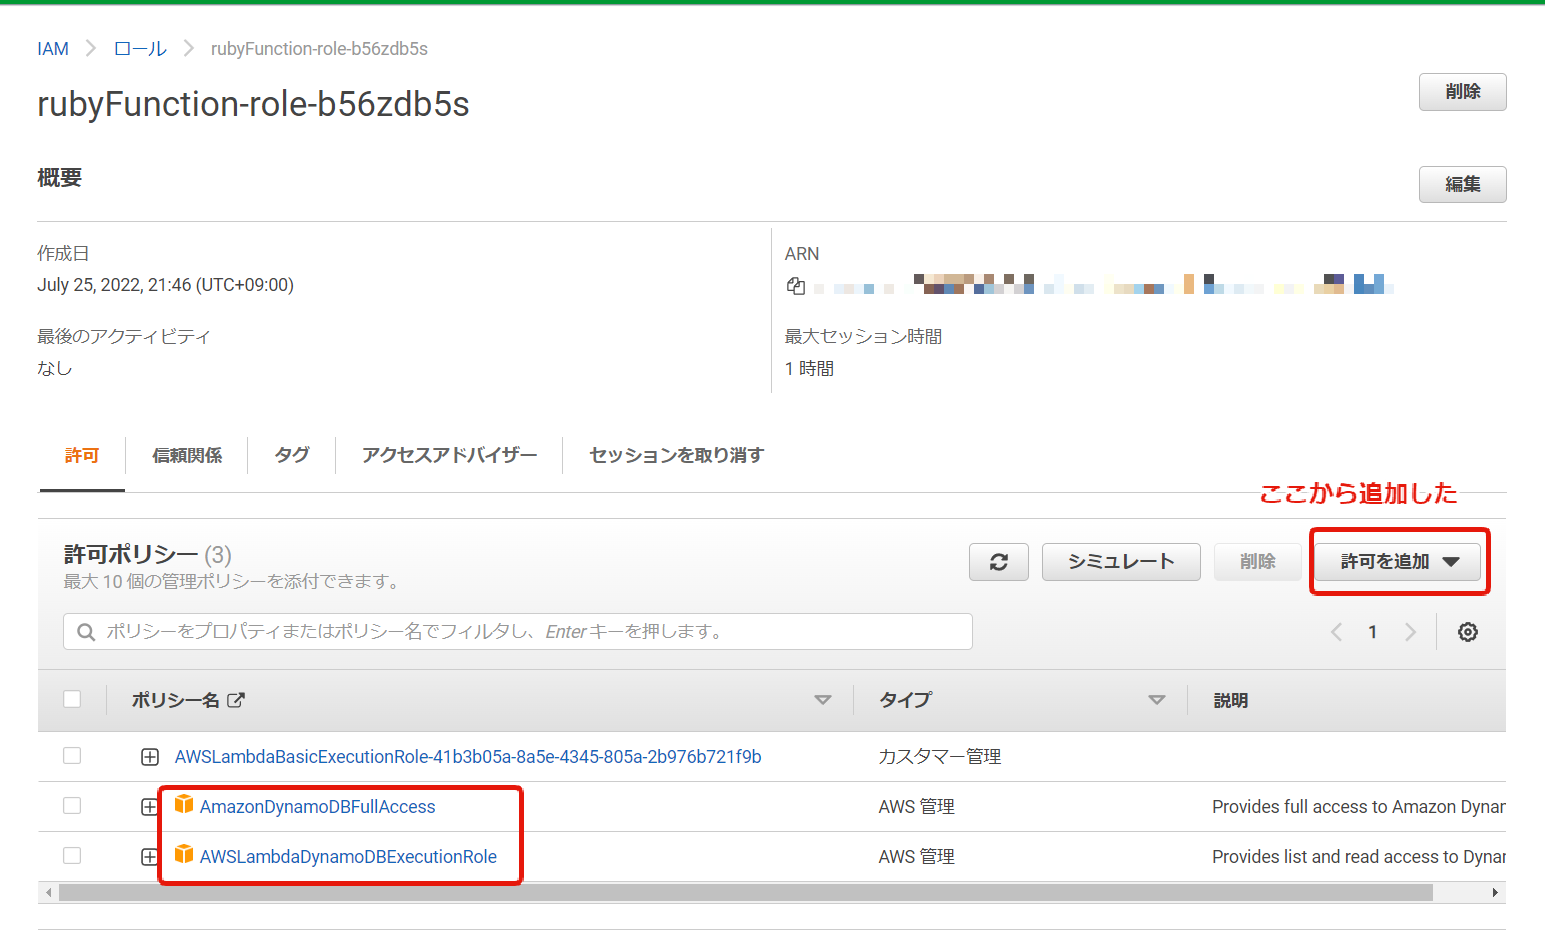Screen dimensions: 1545x931
Task: Switch to the アクセスアドバイザー tab
Action: 450,456
